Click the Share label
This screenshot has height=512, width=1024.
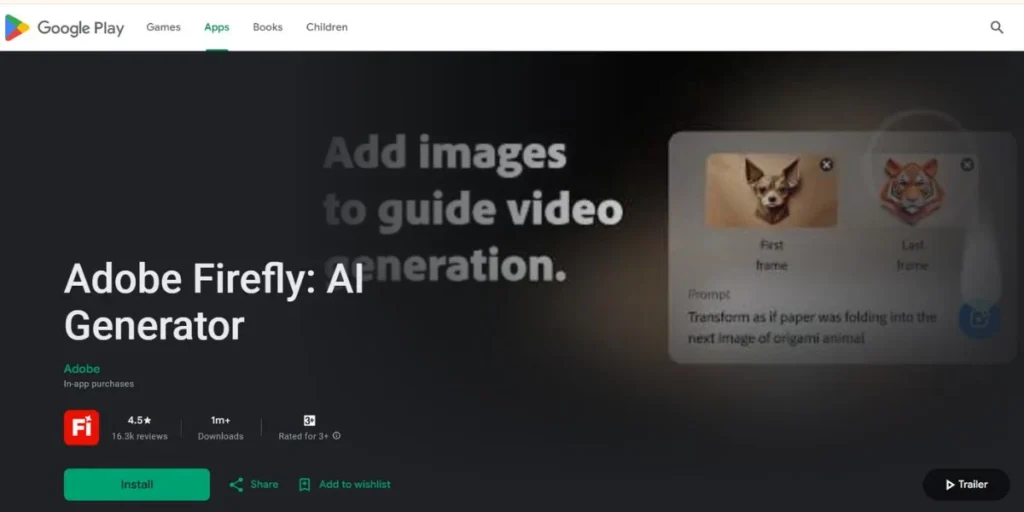(x=264, y=485)
